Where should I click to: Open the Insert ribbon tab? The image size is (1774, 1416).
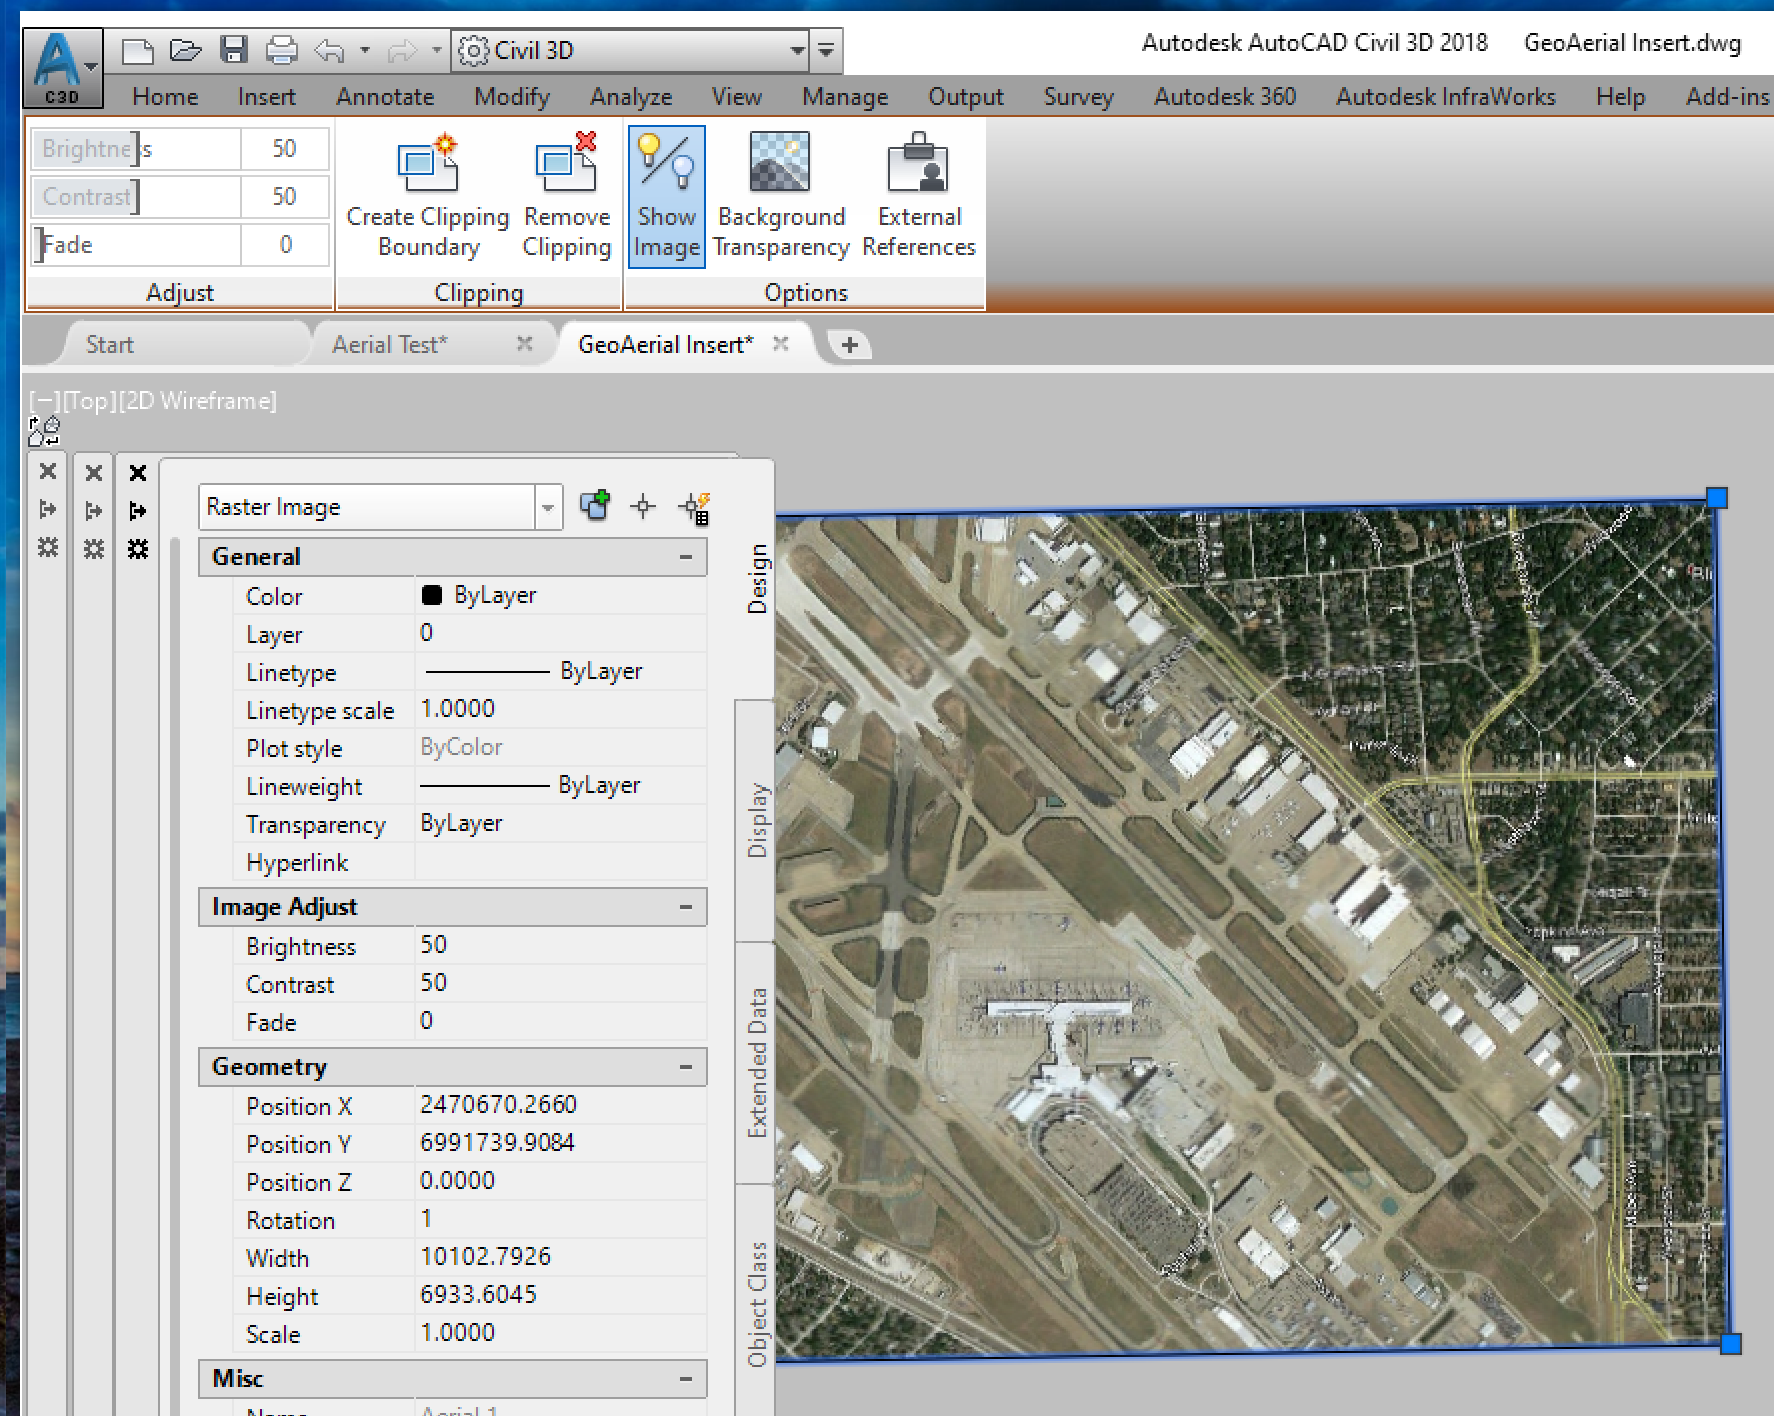point(266,97)
